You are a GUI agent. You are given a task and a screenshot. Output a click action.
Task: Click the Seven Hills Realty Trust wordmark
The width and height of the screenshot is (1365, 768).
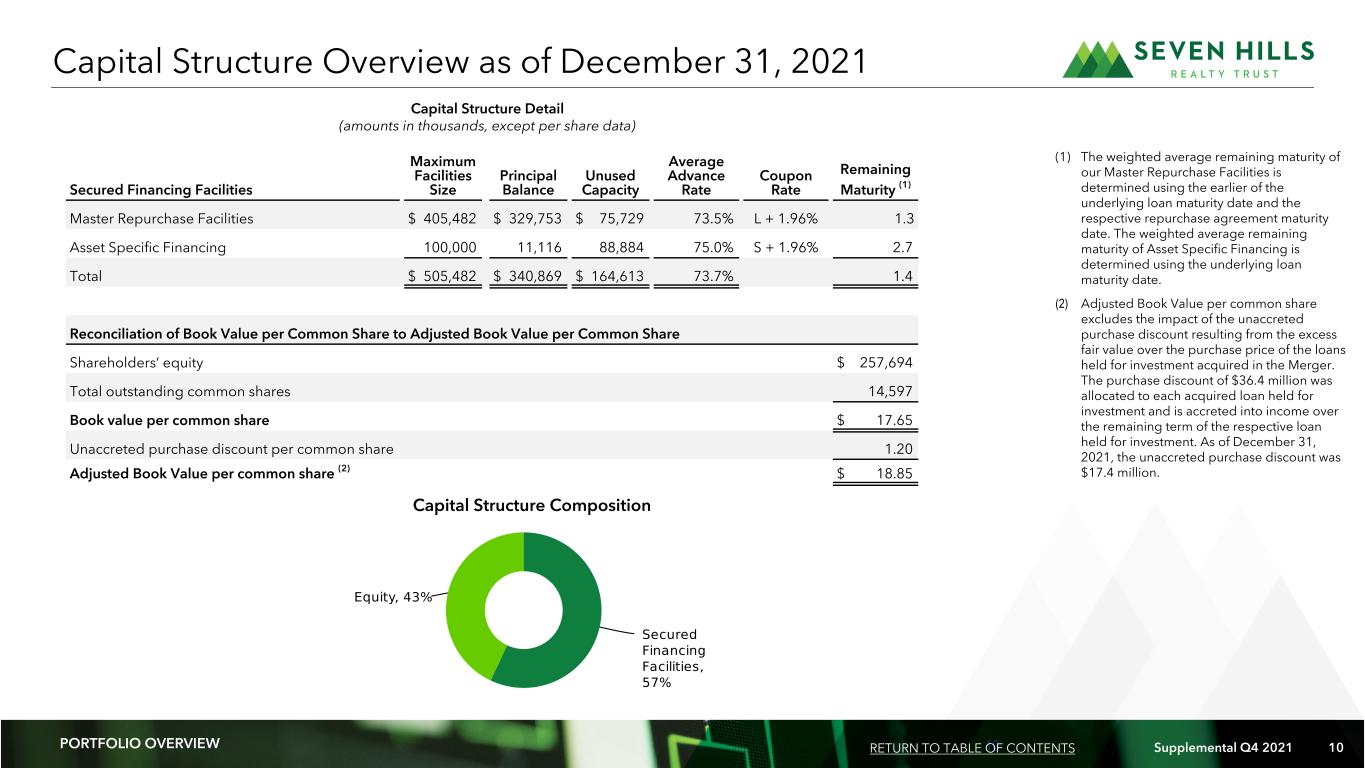[1226, 59]
